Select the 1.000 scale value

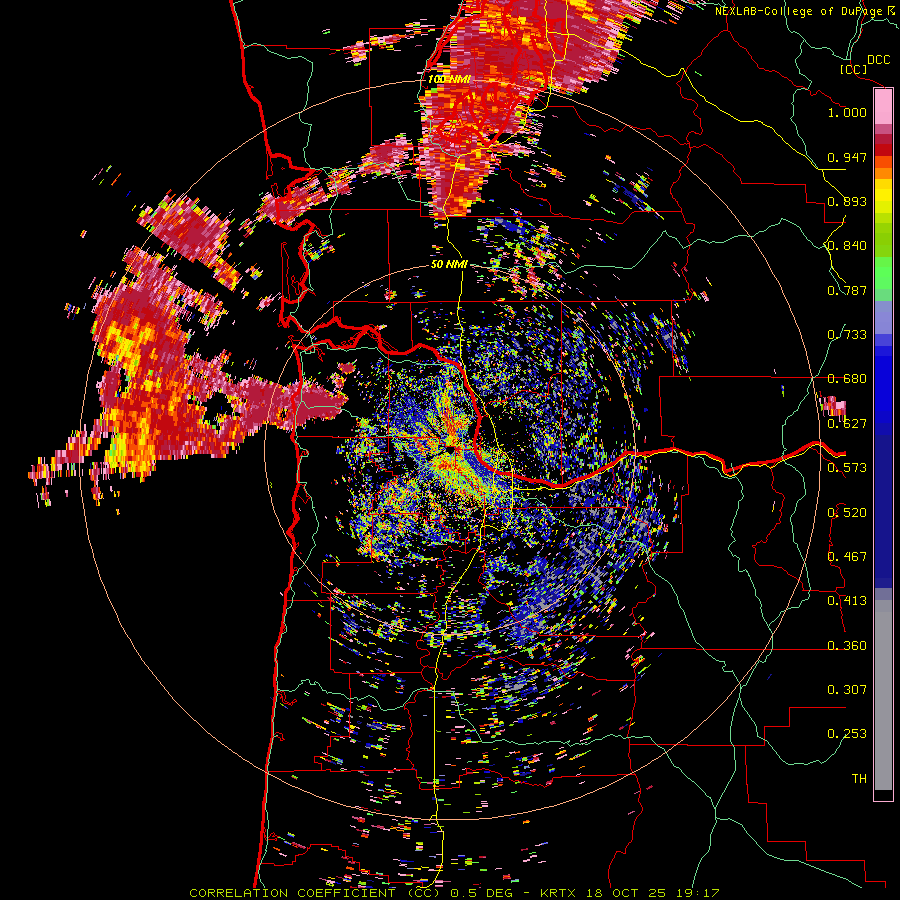[x=847, y=112]
